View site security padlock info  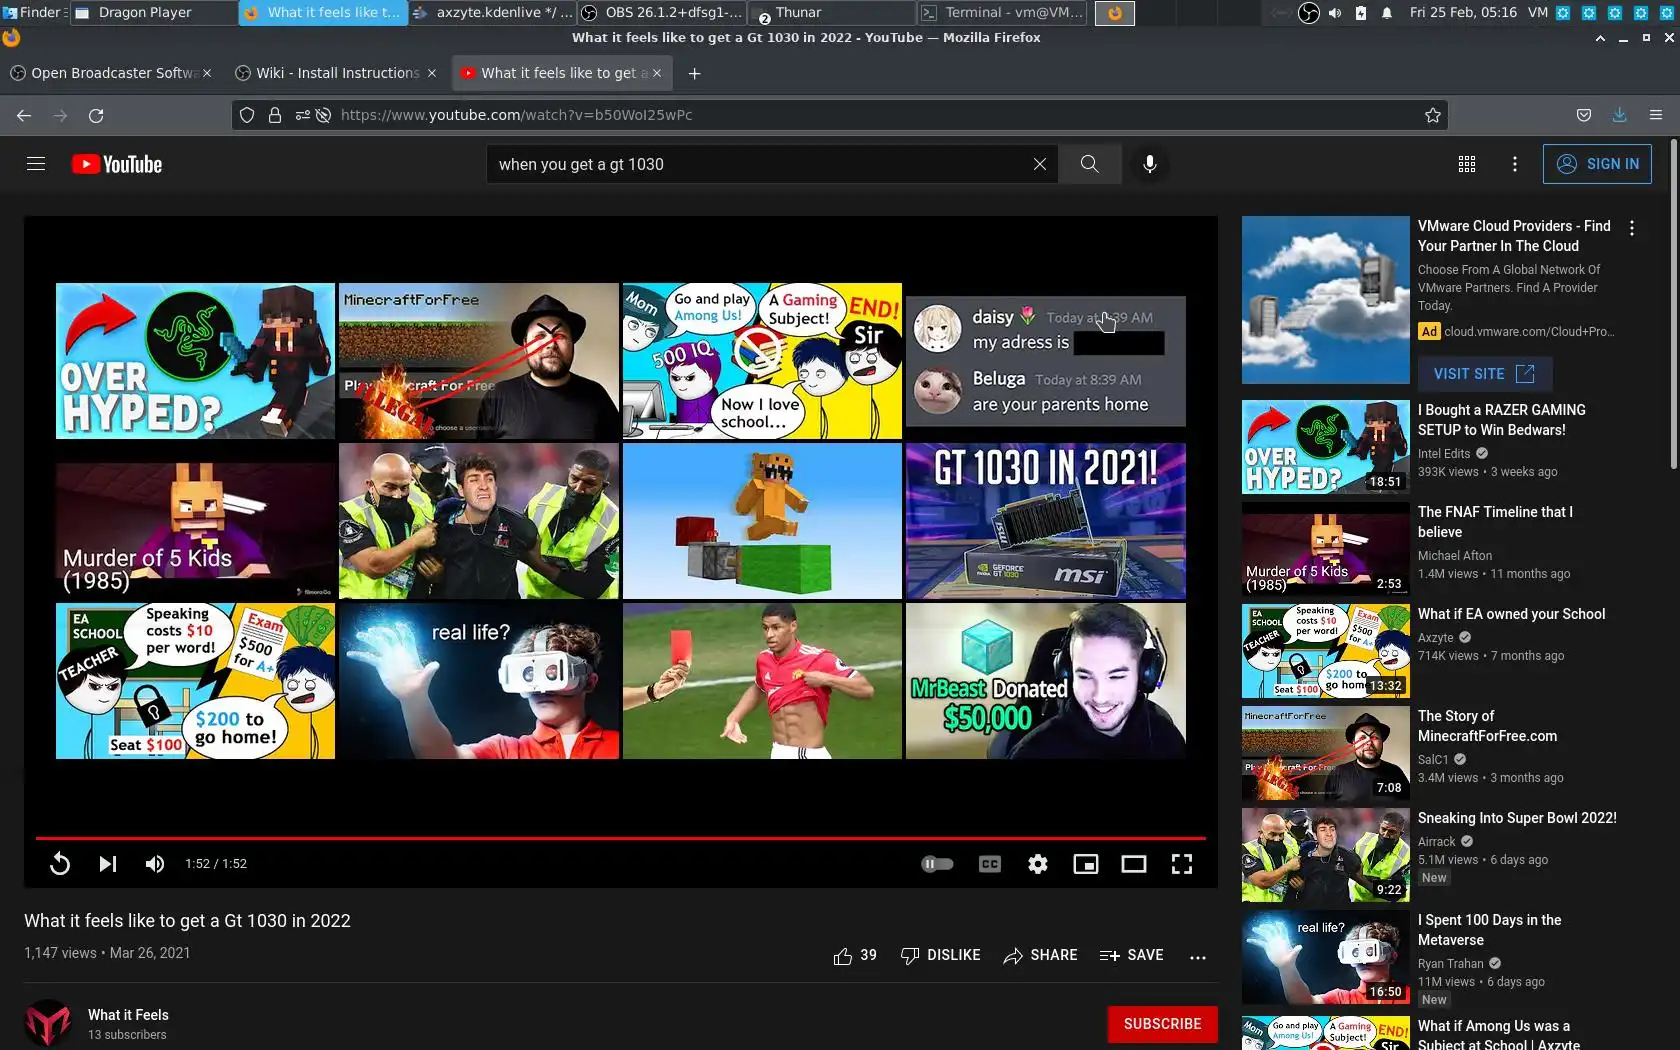pos(275,116)
